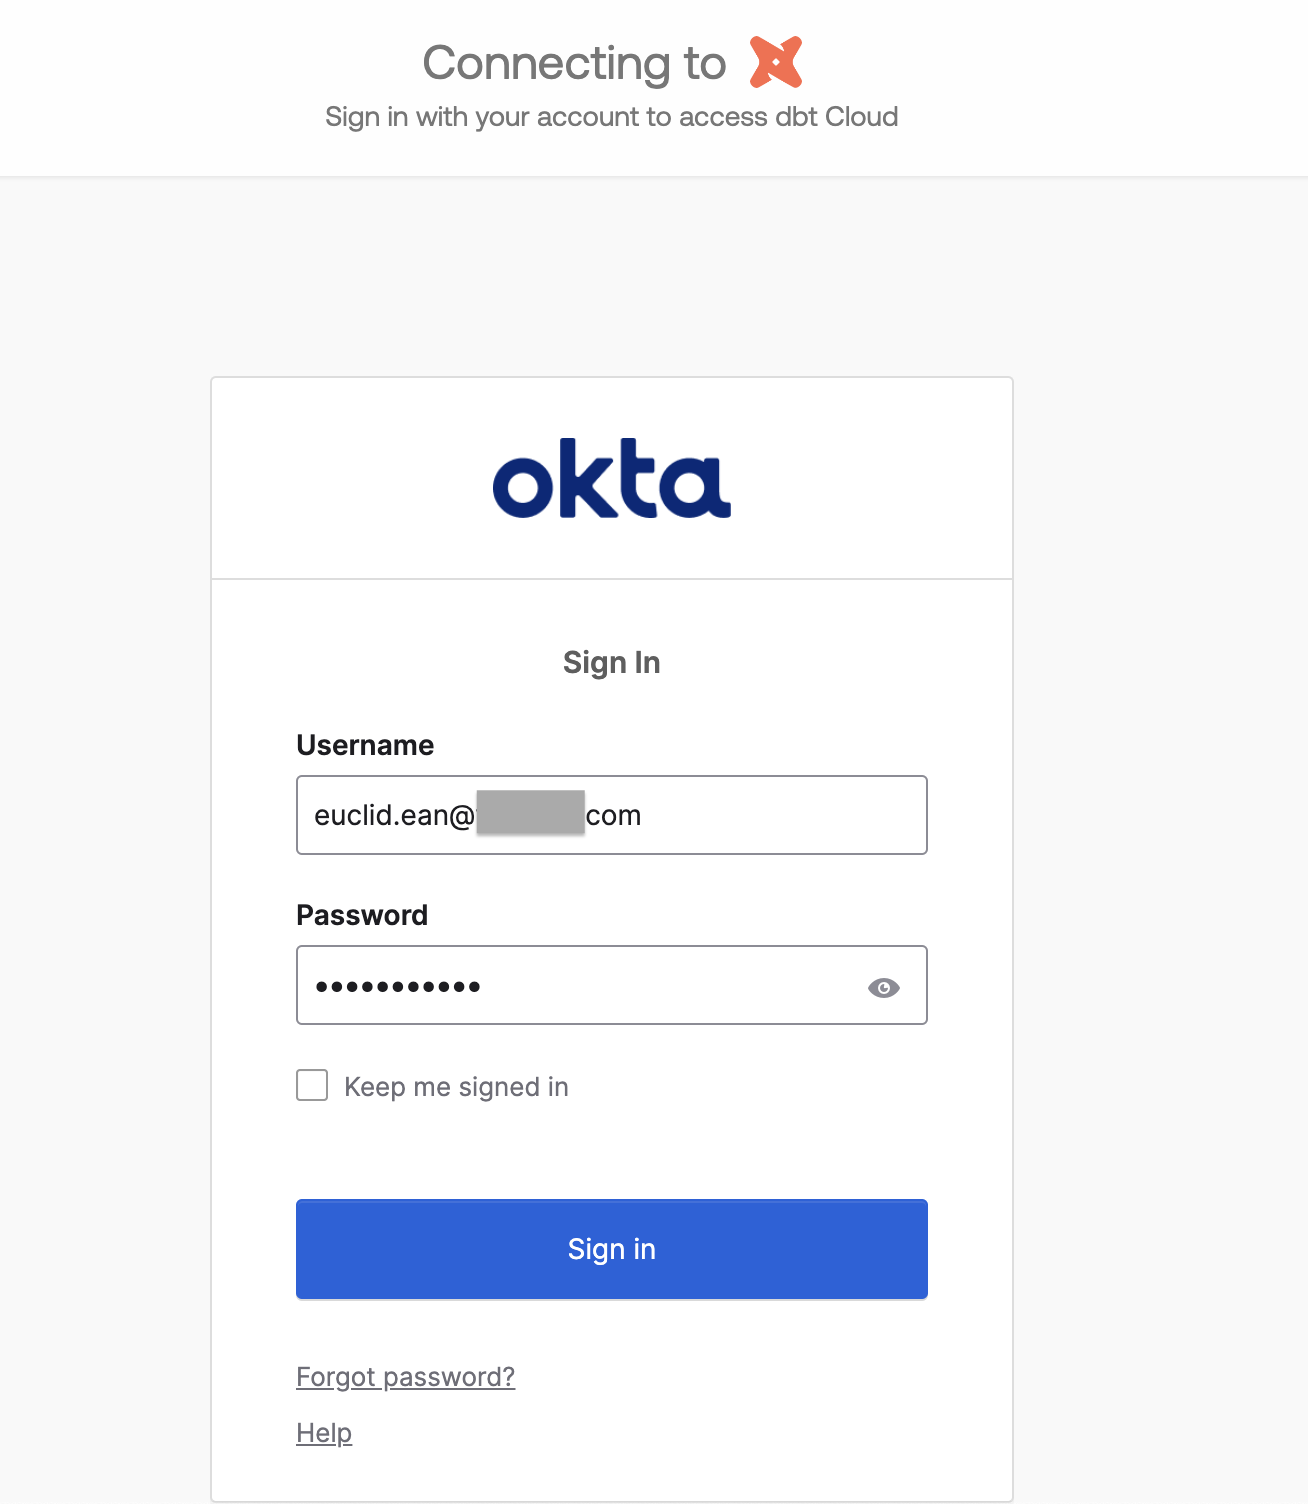
Task: Toggle password visibility using the eye icon
Action: (884, 988)
